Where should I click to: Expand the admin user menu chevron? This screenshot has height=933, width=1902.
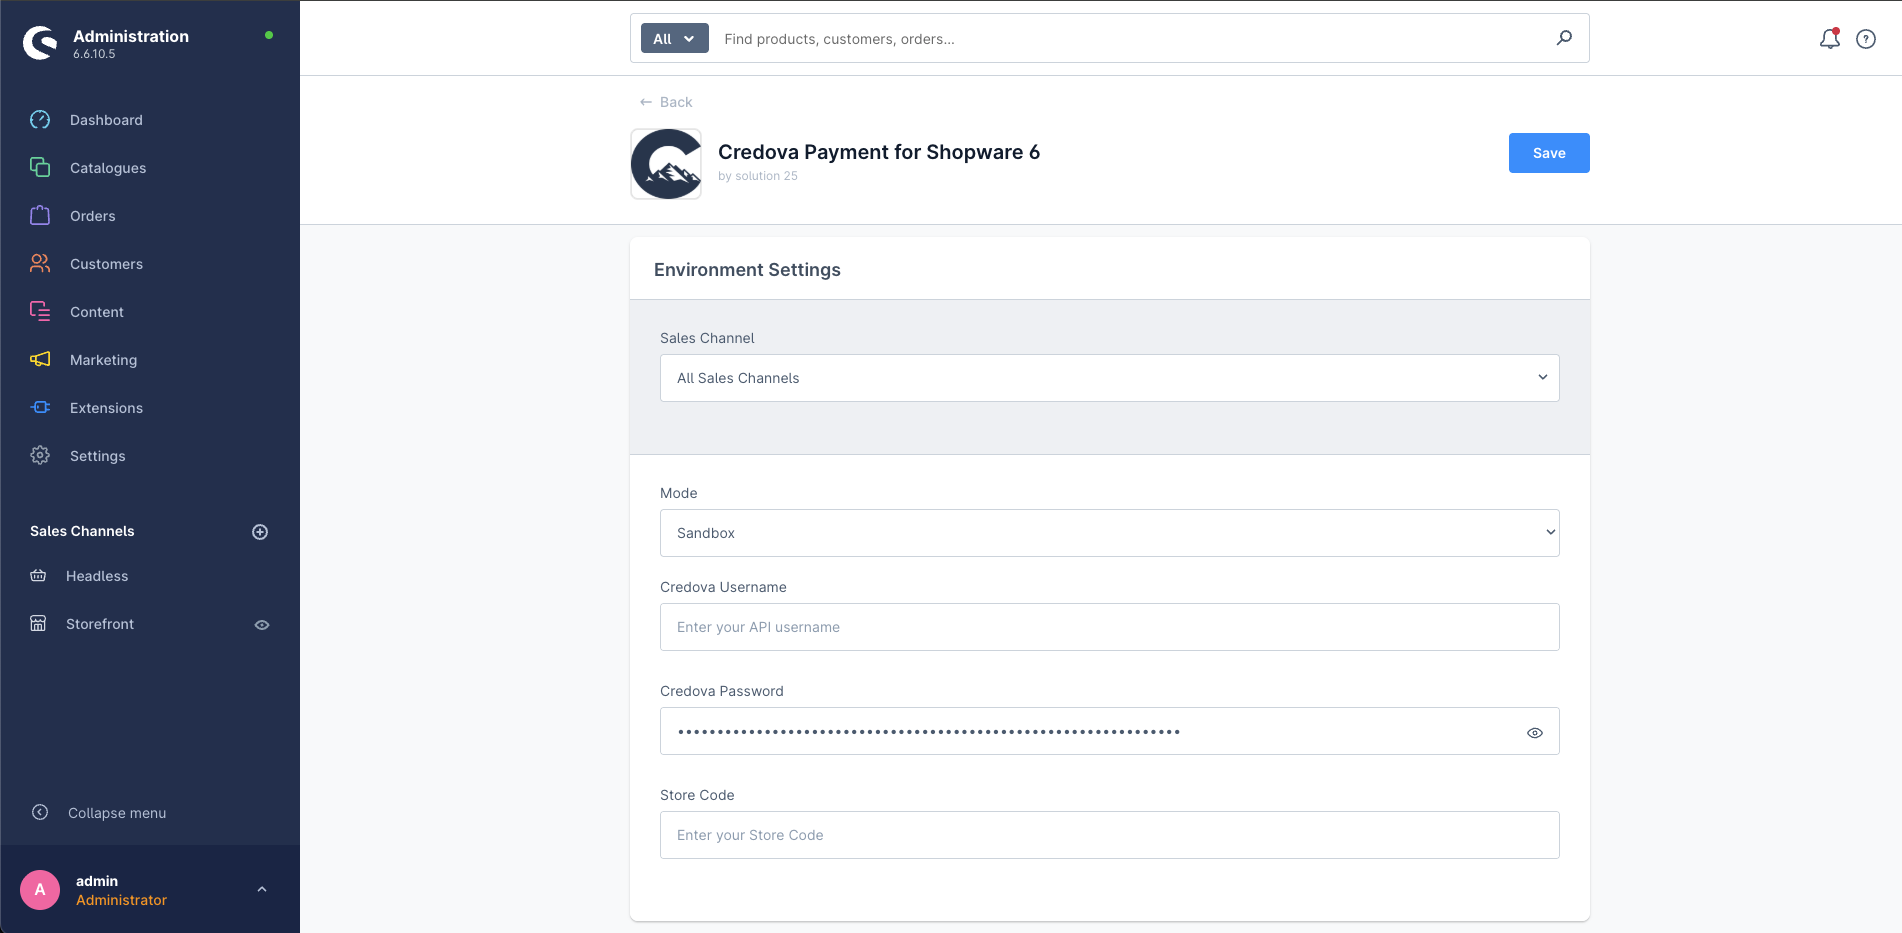tap(262, 889)
